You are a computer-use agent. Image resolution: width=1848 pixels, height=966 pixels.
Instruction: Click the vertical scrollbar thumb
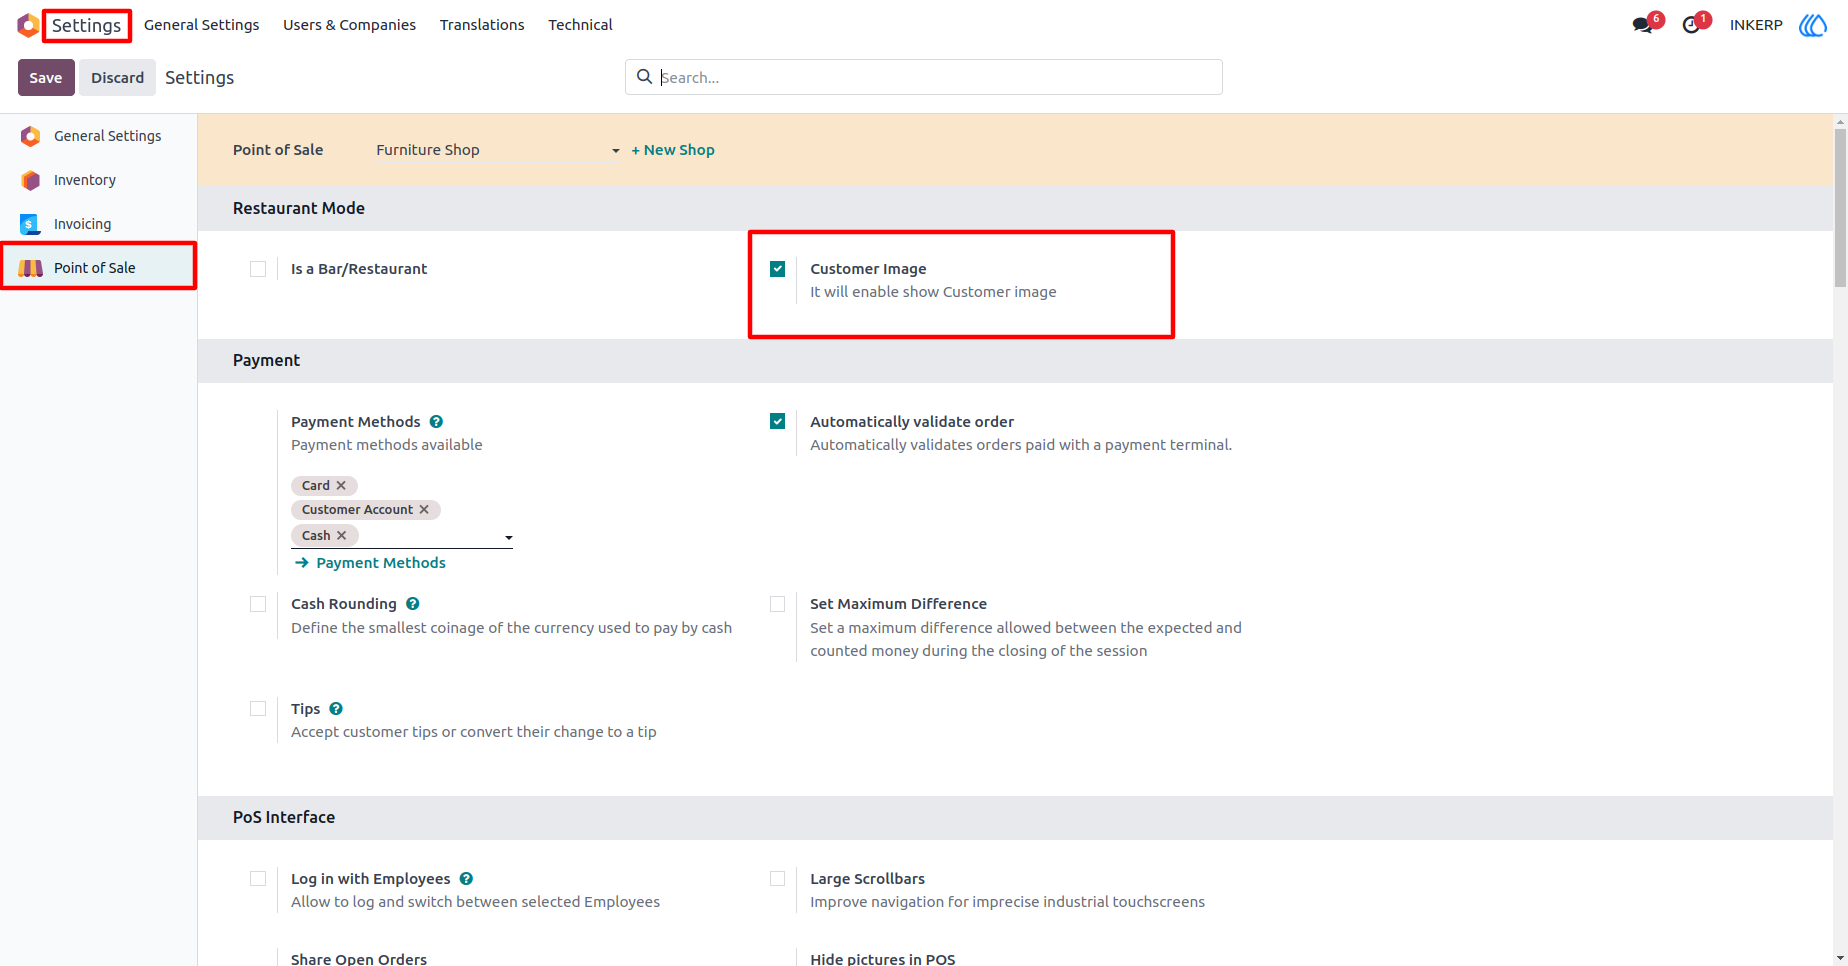[x=1840, y=208]
